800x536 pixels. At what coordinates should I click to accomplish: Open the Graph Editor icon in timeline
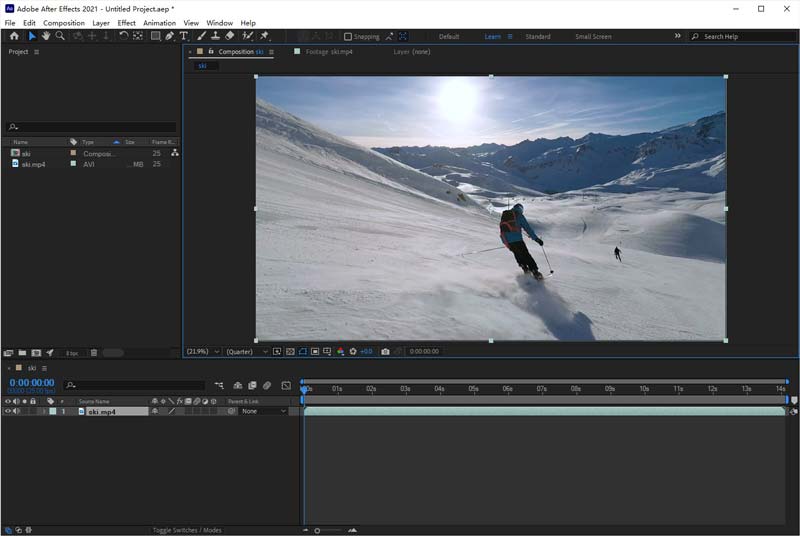coord(286,386)
